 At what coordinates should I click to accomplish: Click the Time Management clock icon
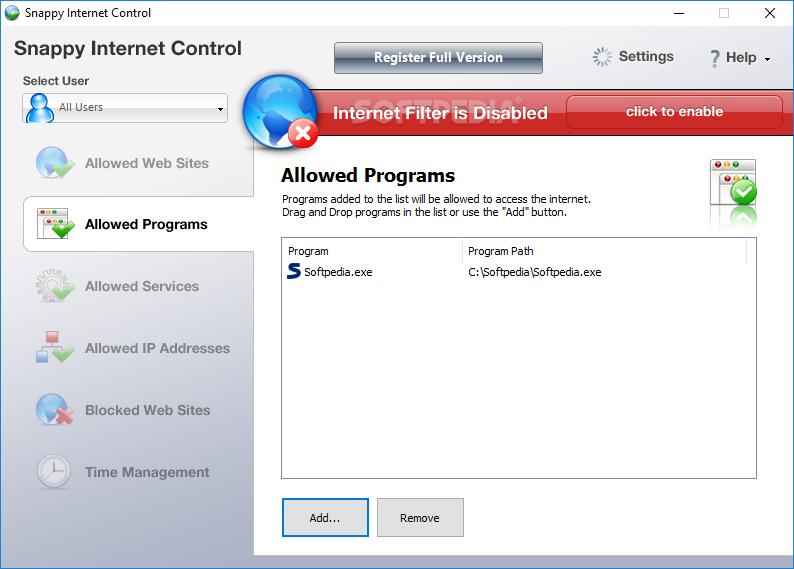pyautogui.click(x=54, y=471)
